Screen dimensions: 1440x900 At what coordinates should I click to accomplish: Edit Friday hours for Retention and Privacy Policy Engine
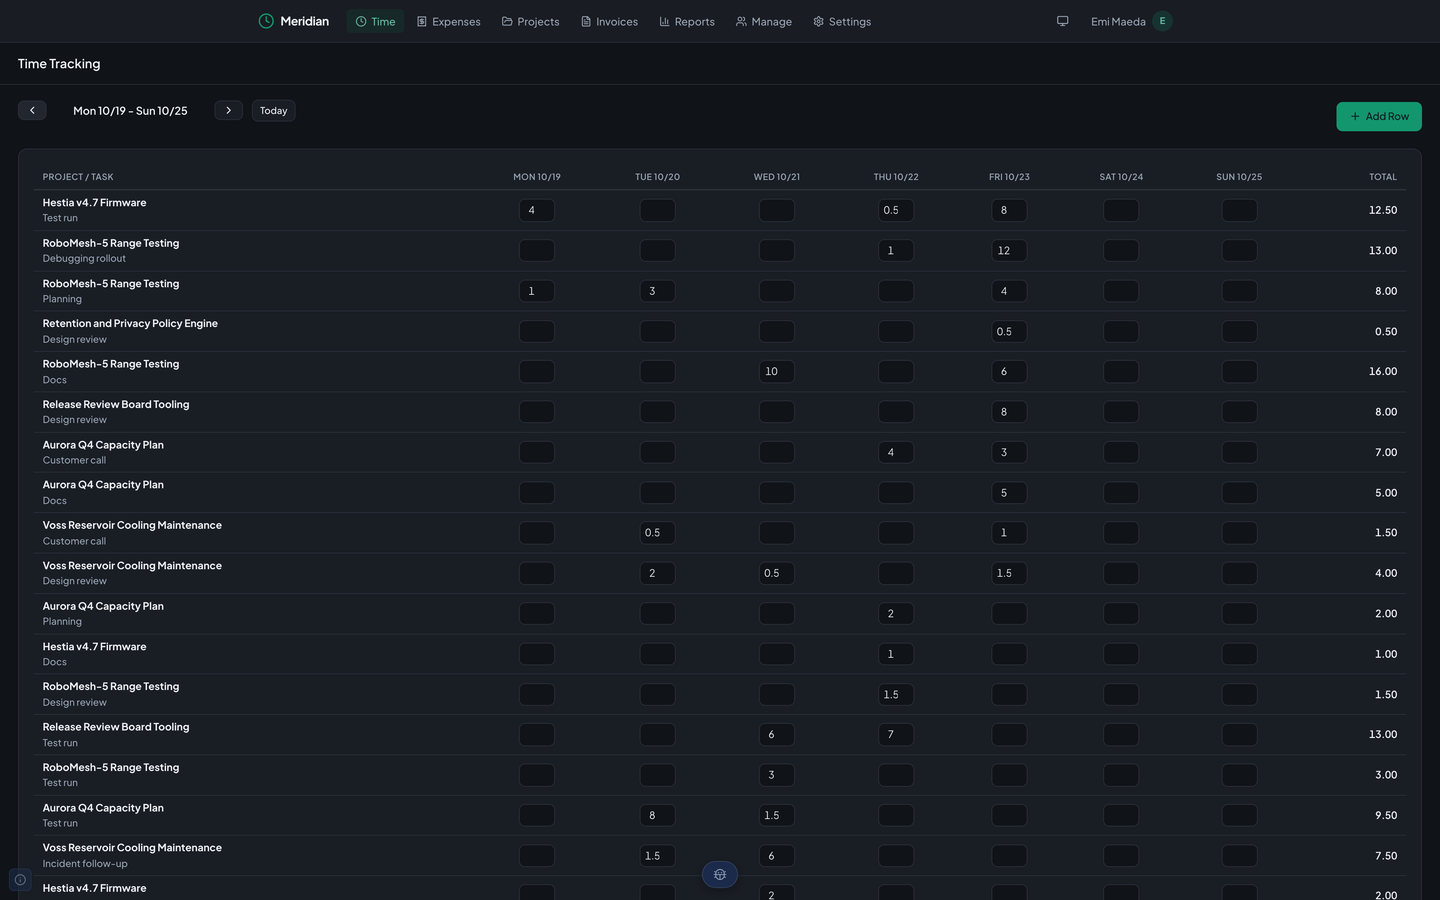tap(1009, 331)
